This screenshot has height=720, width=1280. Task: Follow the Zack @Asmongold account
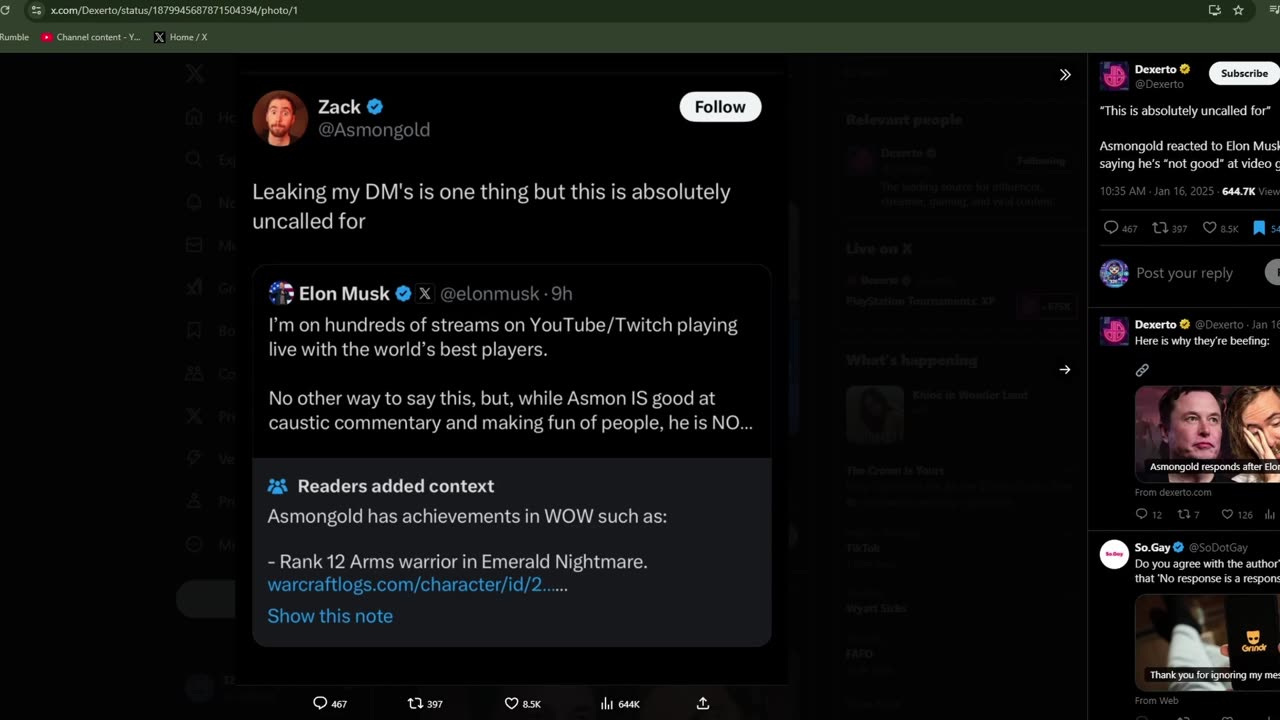(x=720, y=107)
